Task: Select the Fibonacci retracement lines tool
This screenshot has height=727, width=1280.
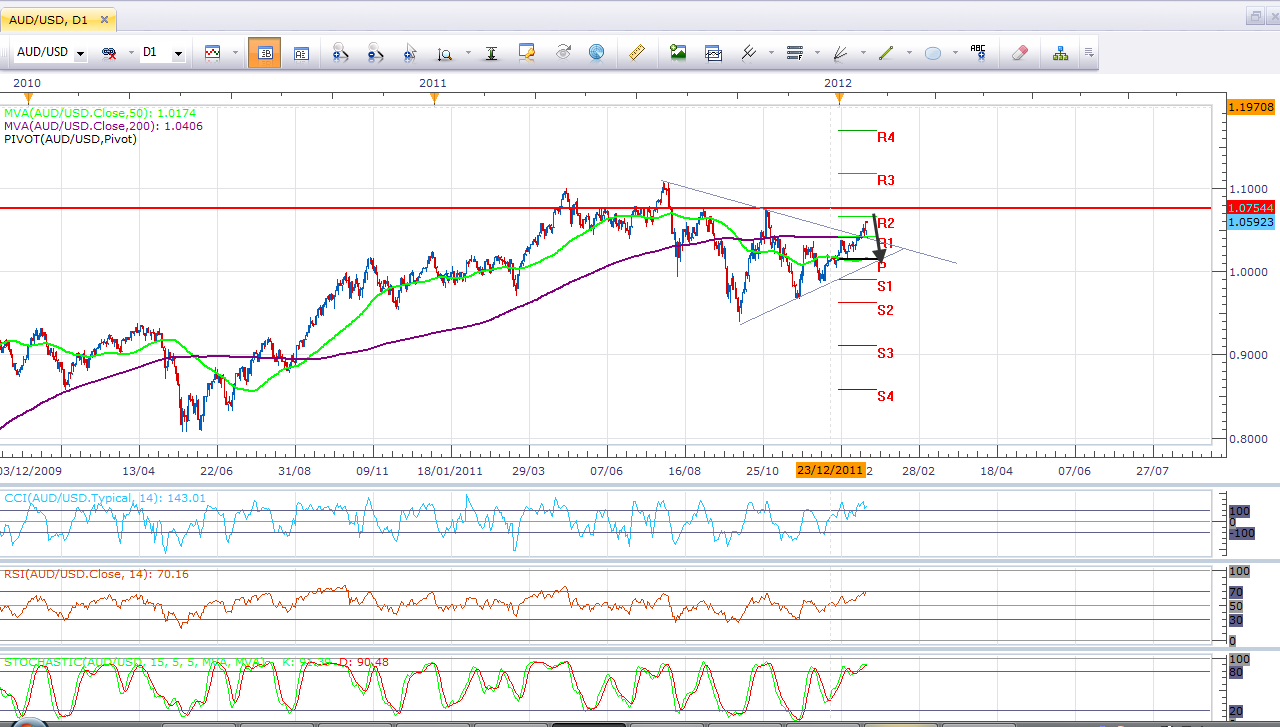Action: pos(796,53)
